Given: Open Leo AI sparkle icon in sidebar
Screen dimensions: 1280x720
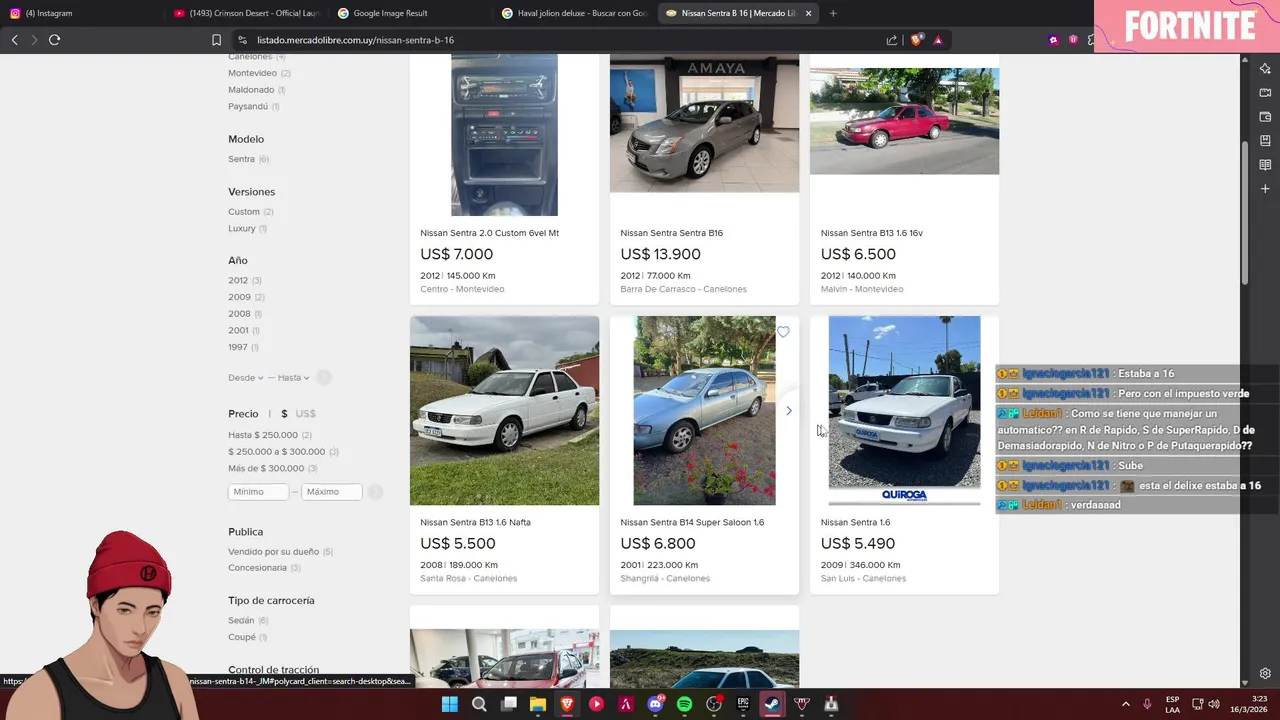Looking at the screenshot, I should (1265, 68).
